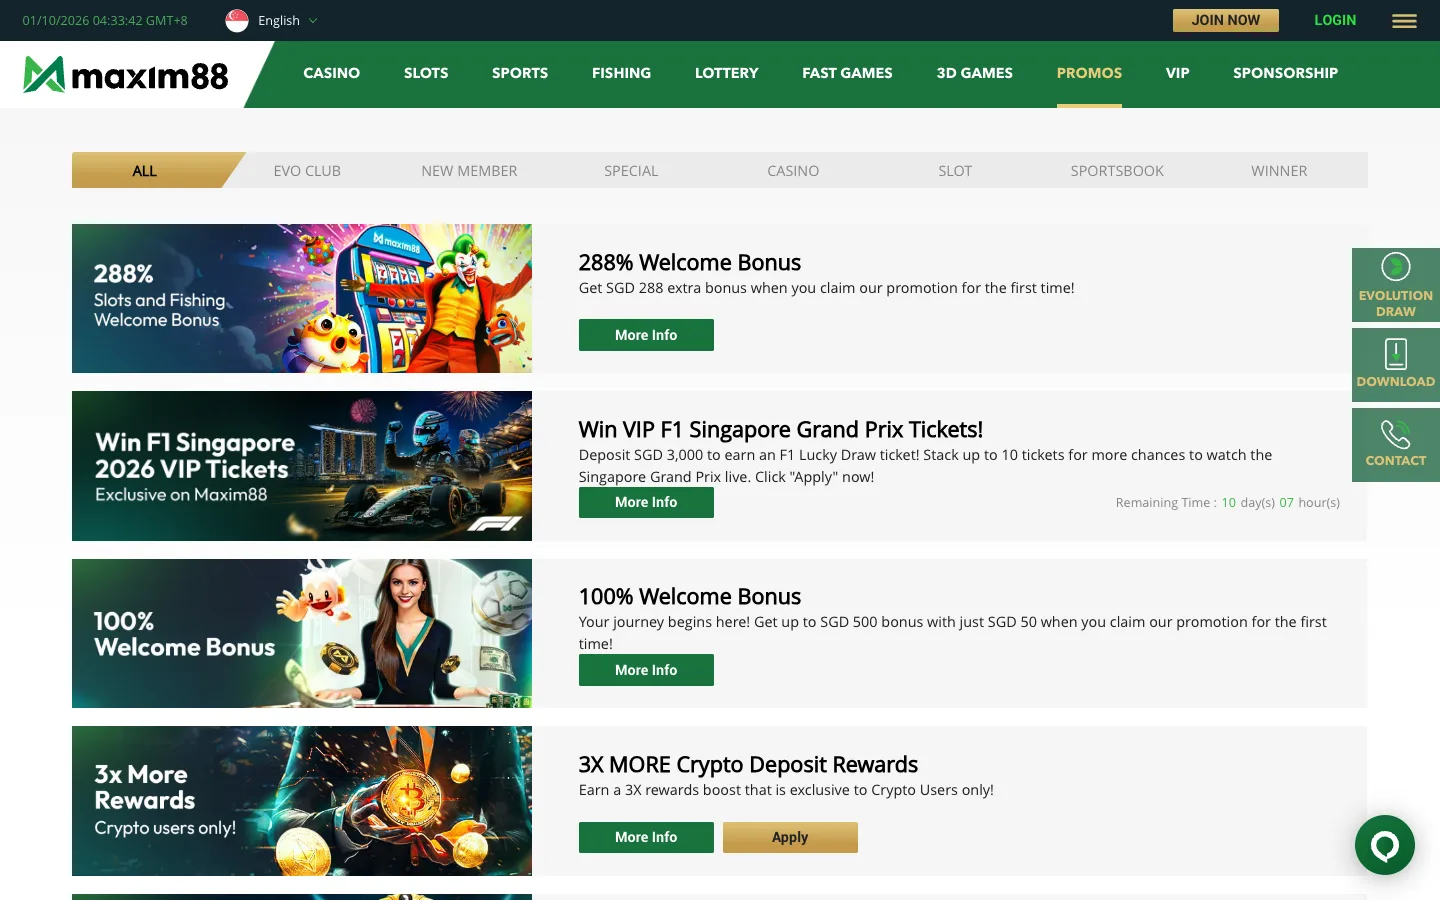Viewport: 1440px width, 900px height.
Task: Click the Singapore flag icon
Action: click(237, 21)
